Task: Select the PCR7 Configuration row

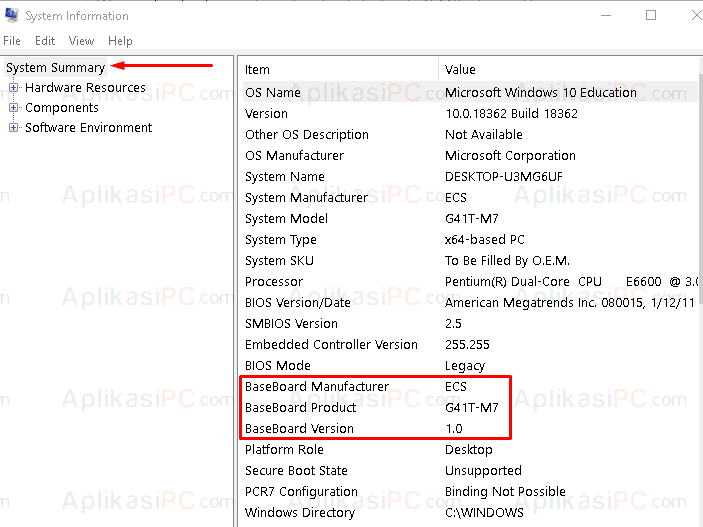Action: 470,492
